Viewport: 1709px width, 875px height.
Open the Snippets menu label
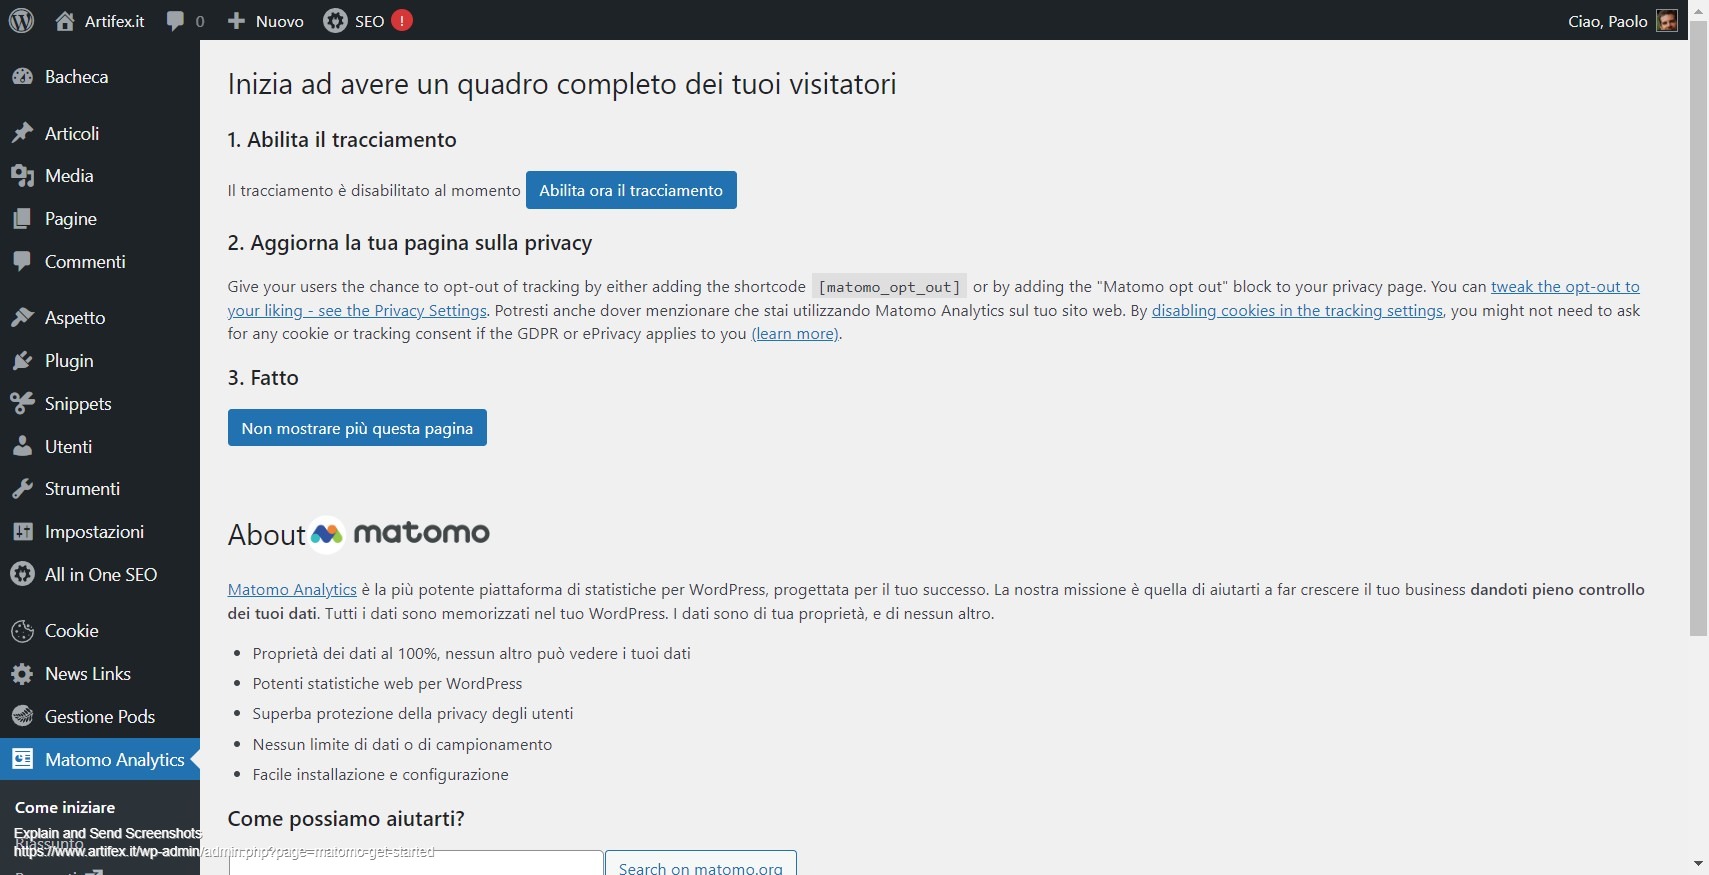coord(78,404)
